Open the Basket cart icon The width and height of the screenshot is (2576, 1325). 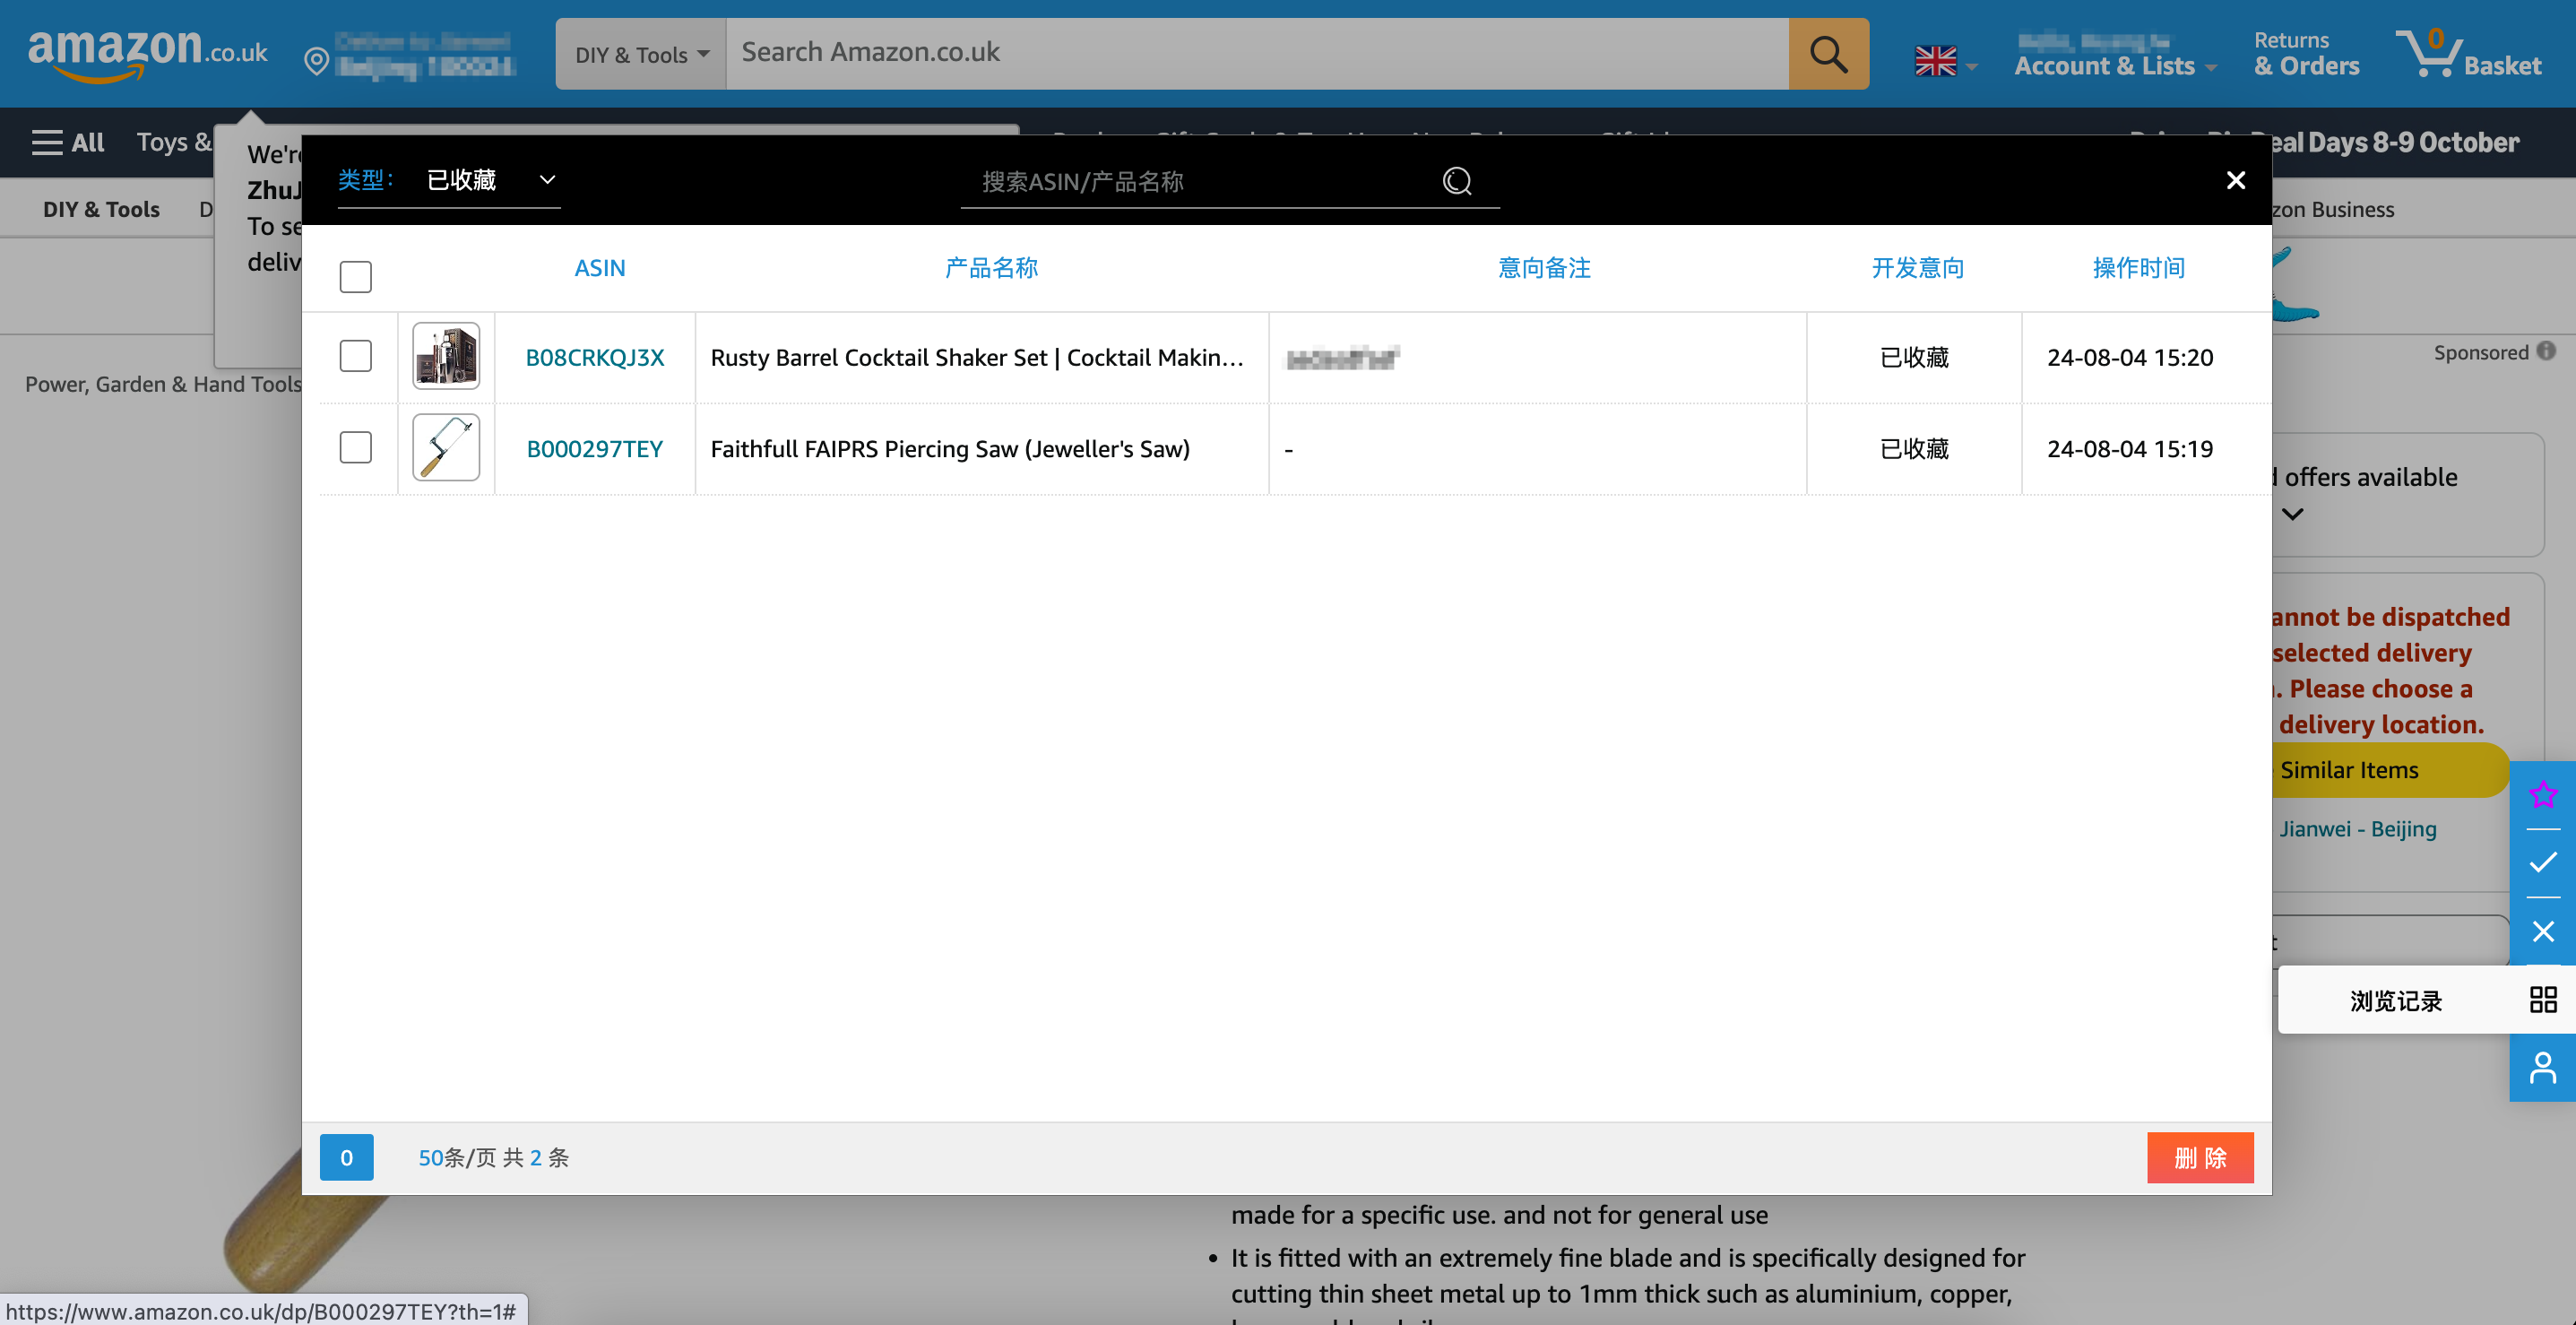pos(2467,54)
